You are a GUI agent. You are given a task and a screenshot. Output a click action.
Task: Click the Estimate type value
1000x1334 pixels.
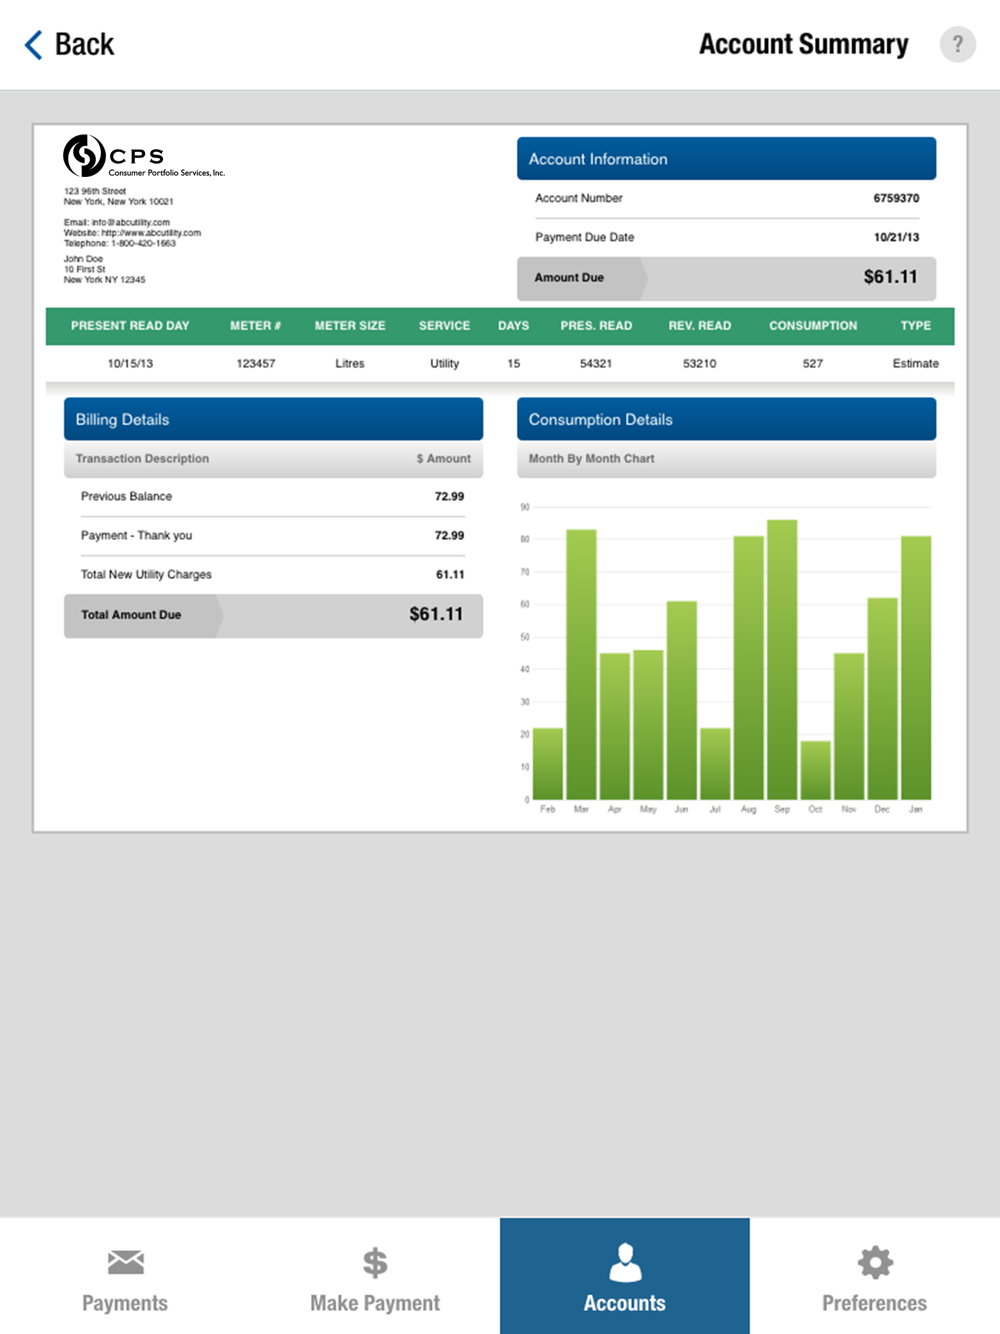(x=916, y=364)
